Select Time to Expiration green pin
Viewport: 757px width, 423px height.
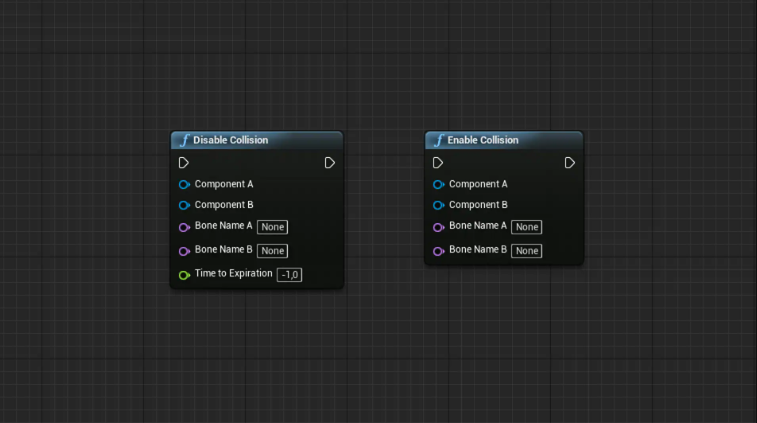(184, 275)
